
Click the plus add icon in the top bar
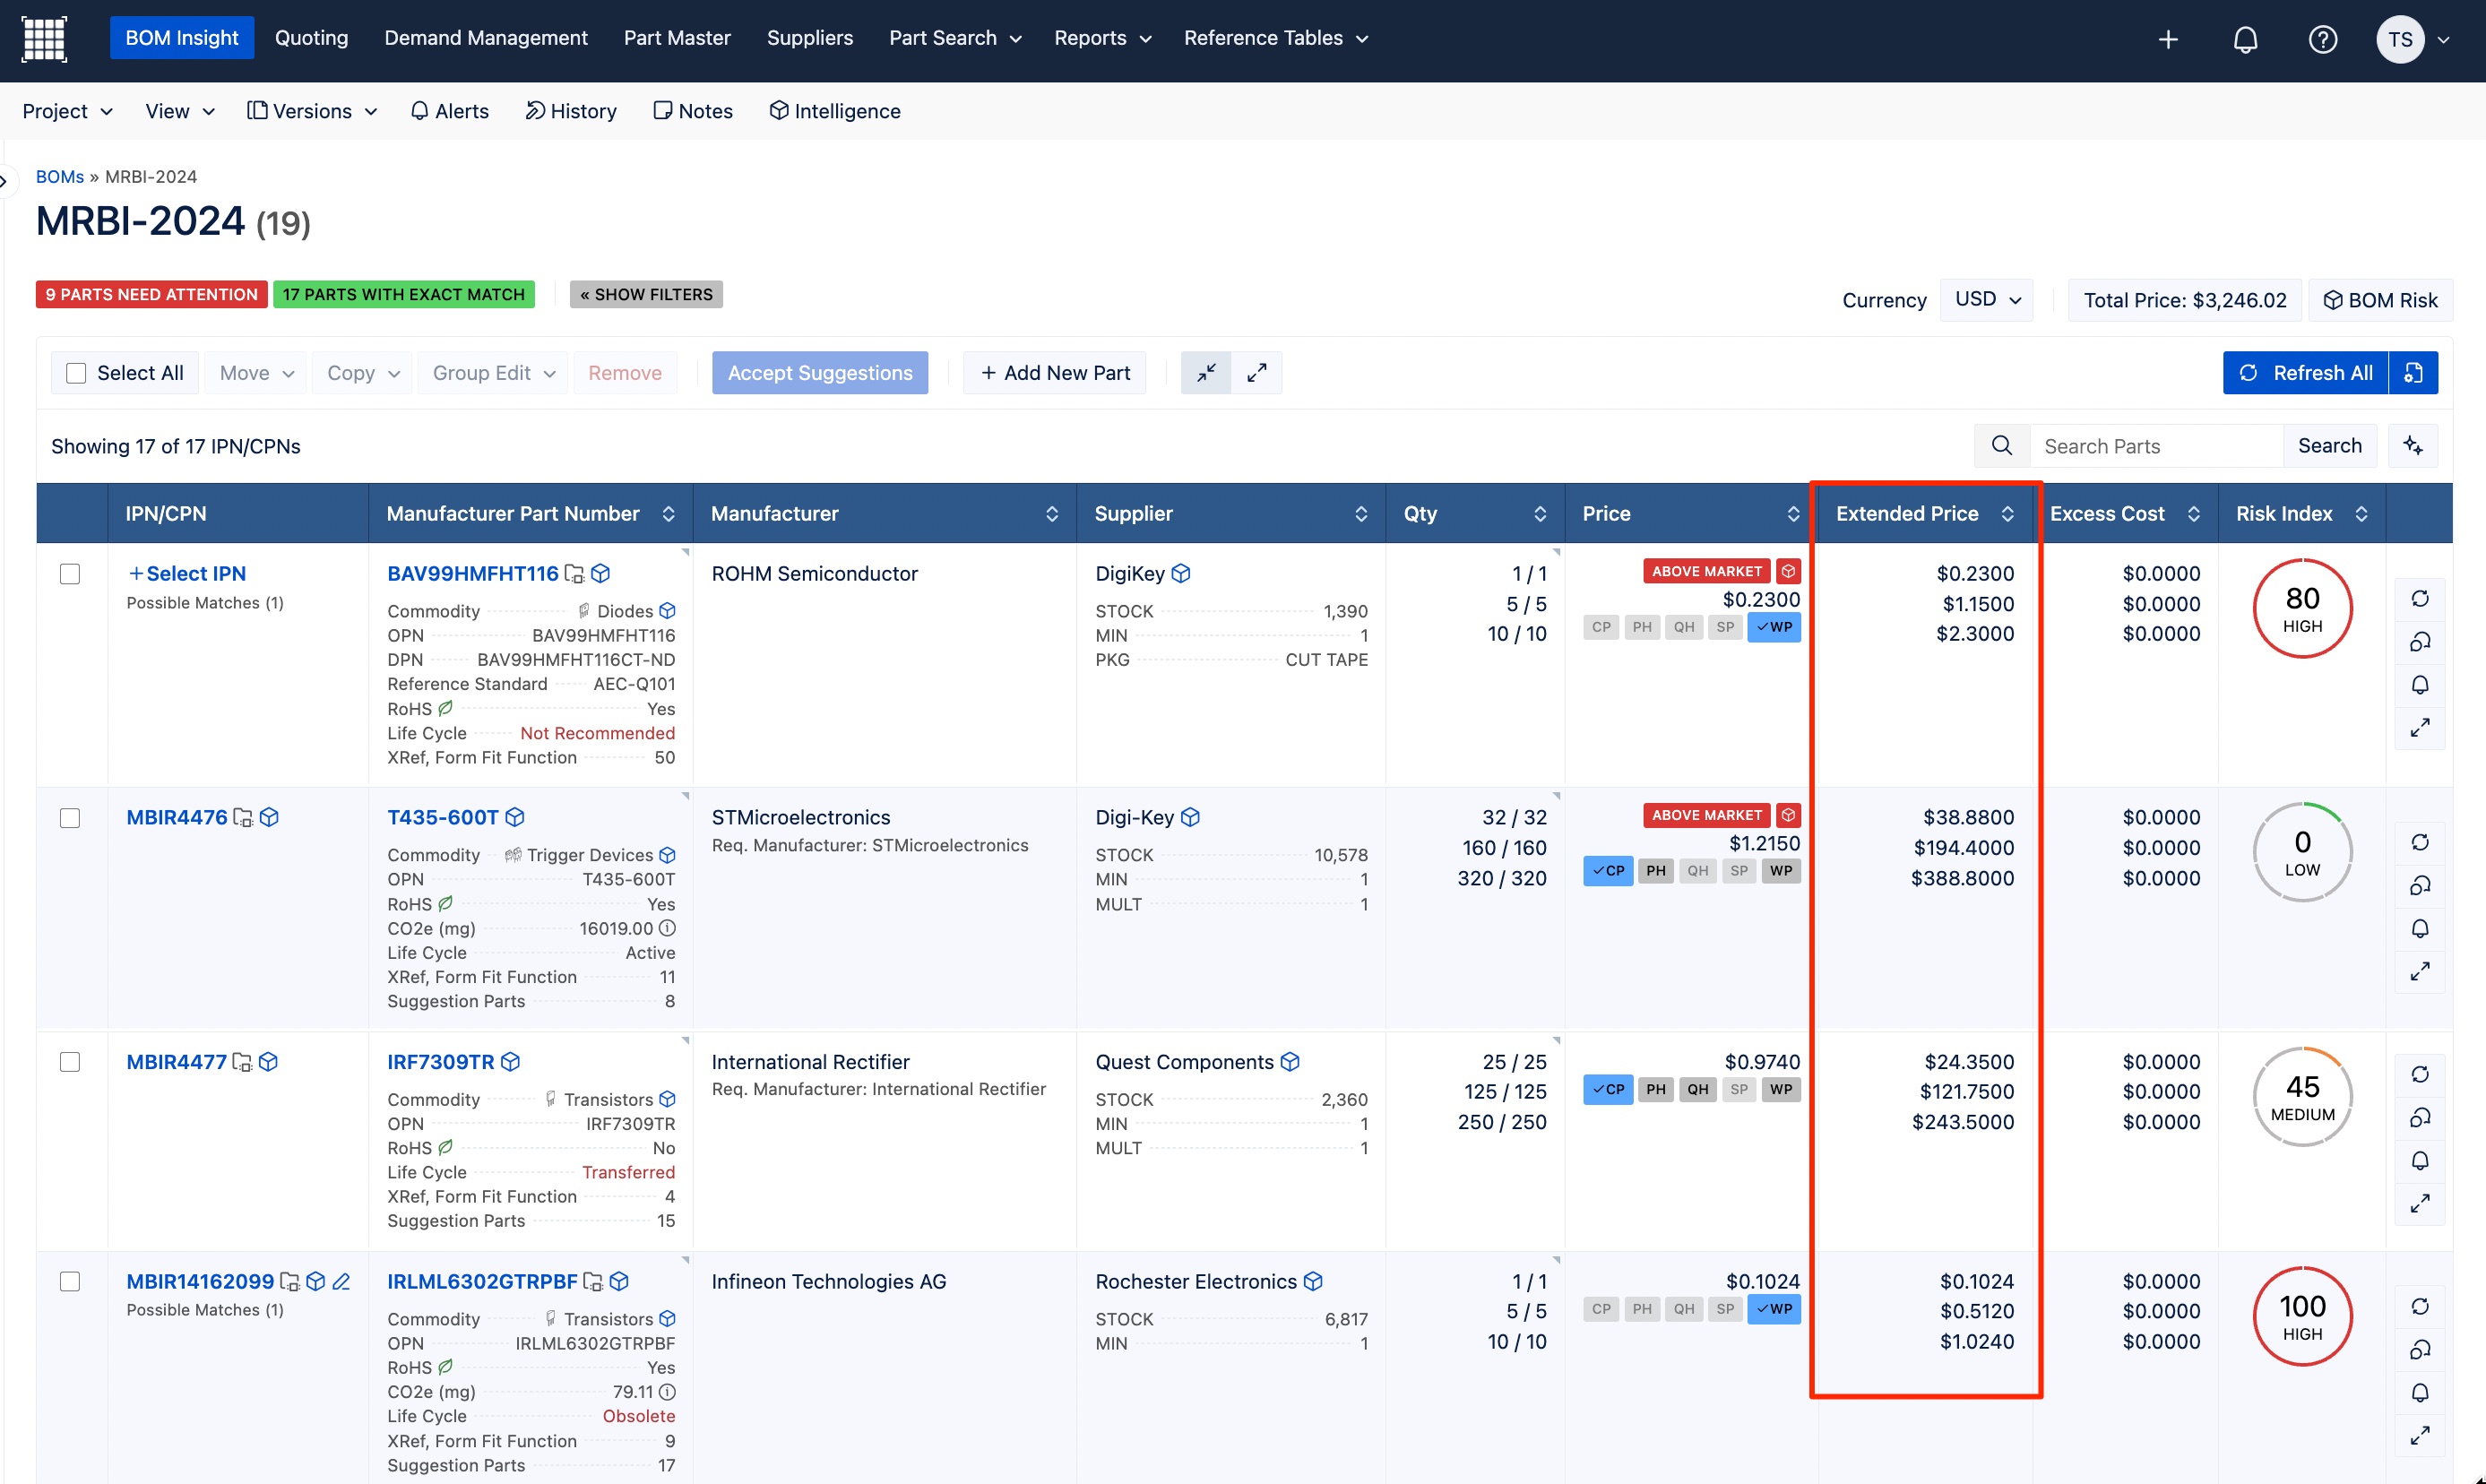click(x=2168, y=39)
